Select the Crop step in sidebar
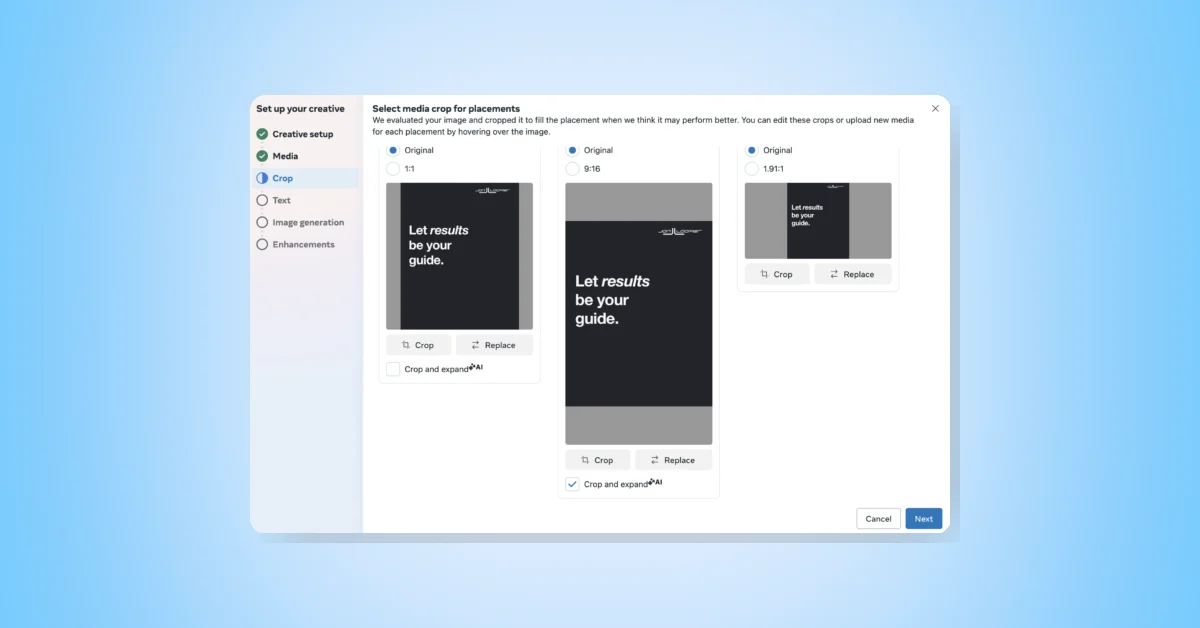Screen dimensions: 1200x628 305,178
